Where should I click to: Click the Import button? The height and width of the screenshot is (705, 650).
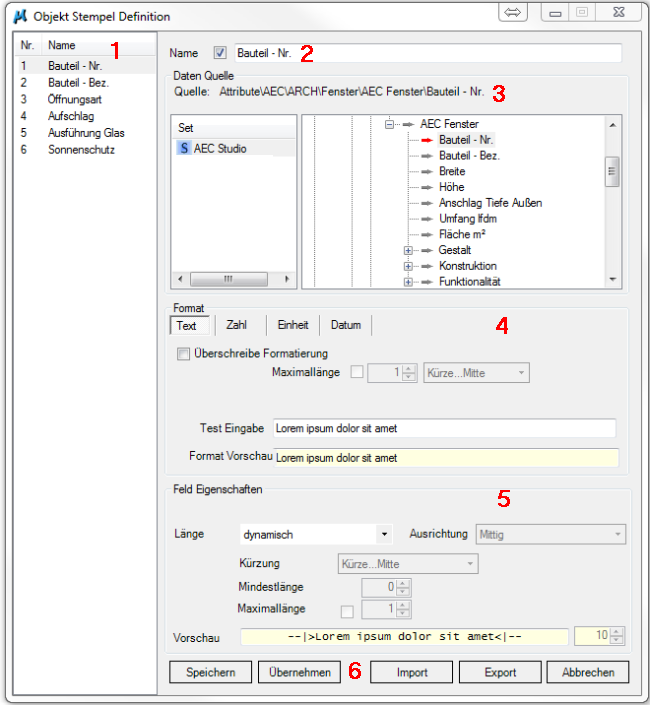coord(412,672)
